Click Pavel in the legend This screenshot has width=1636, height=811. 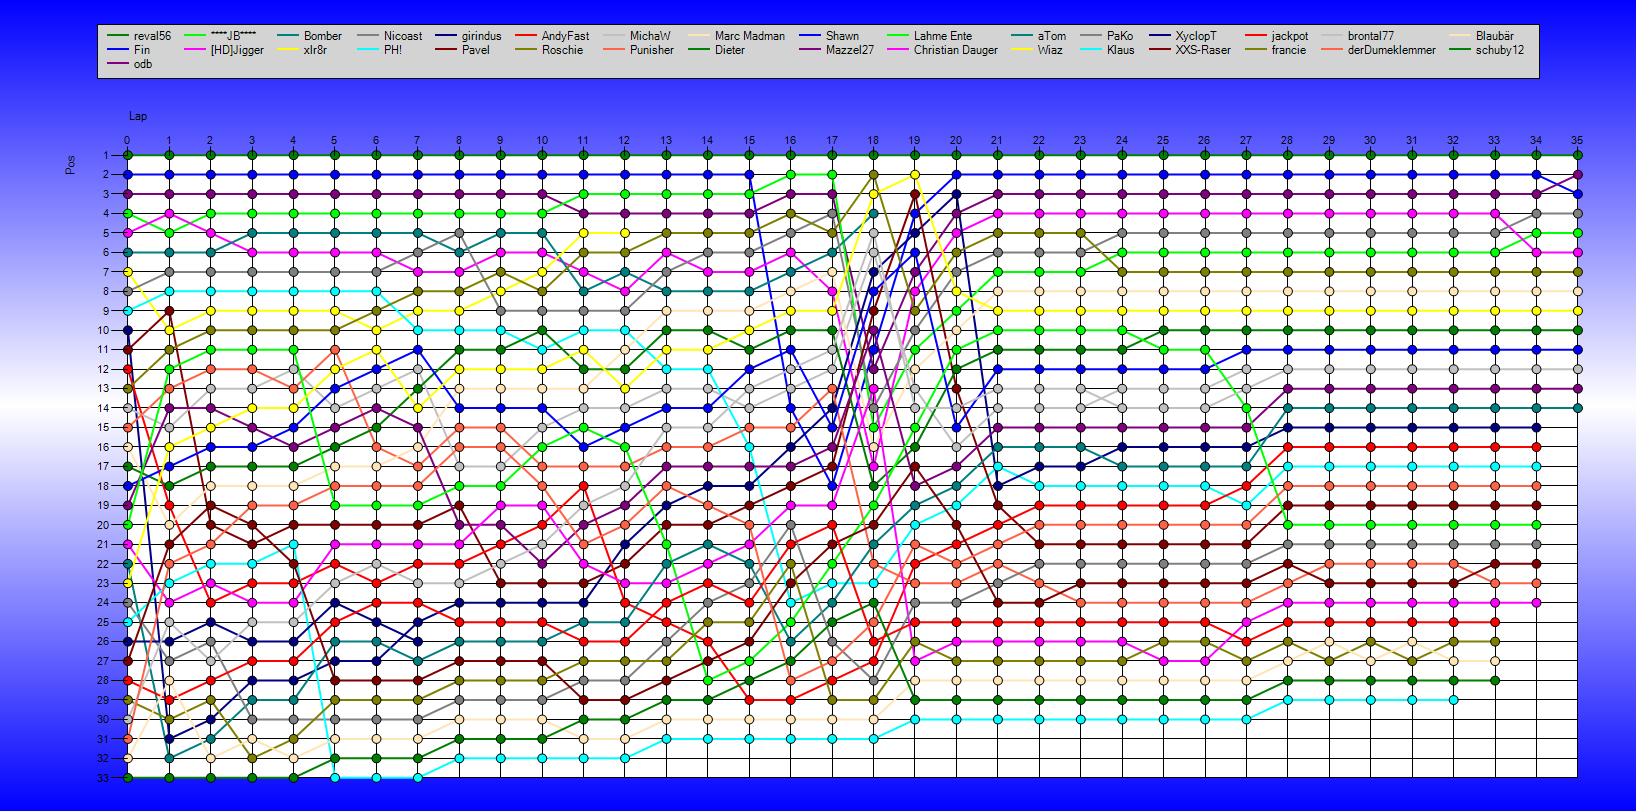coord(463,50)
